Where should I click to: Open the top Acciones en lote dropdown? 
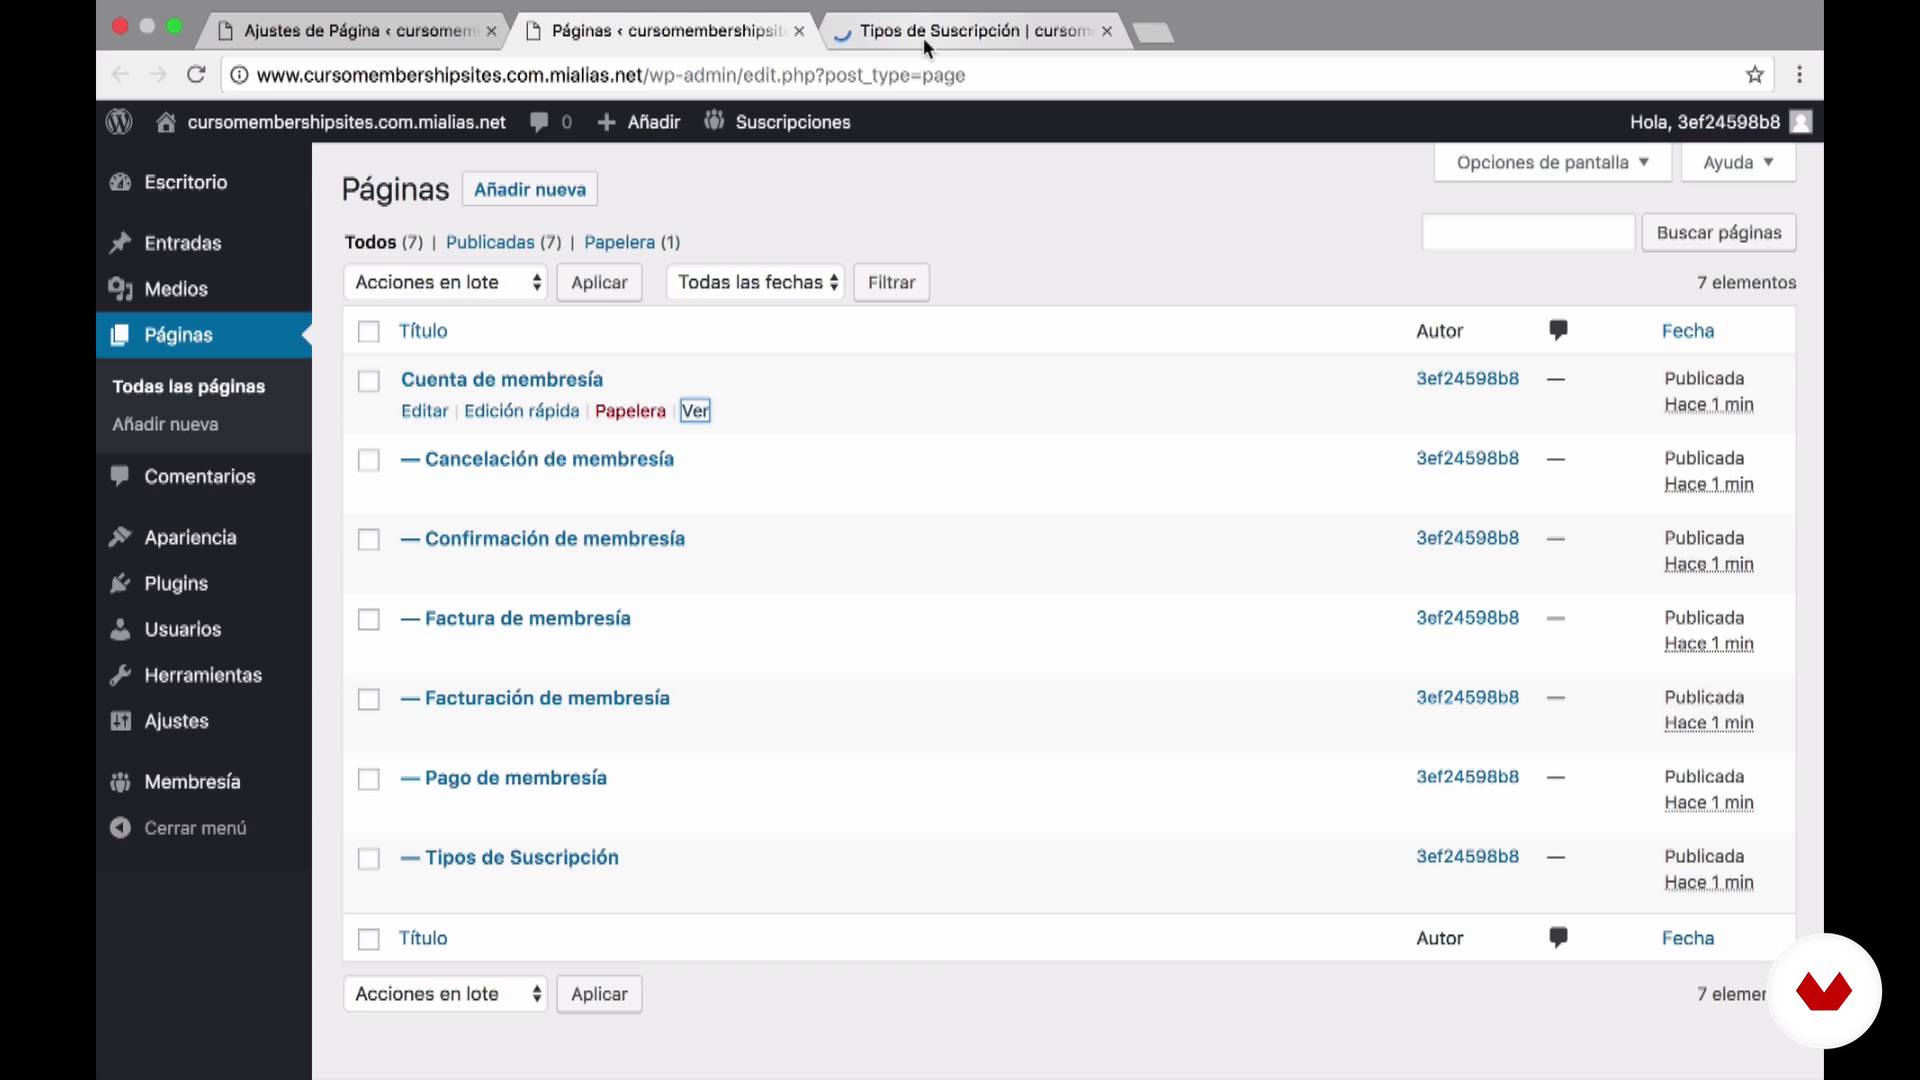point(446,282)
